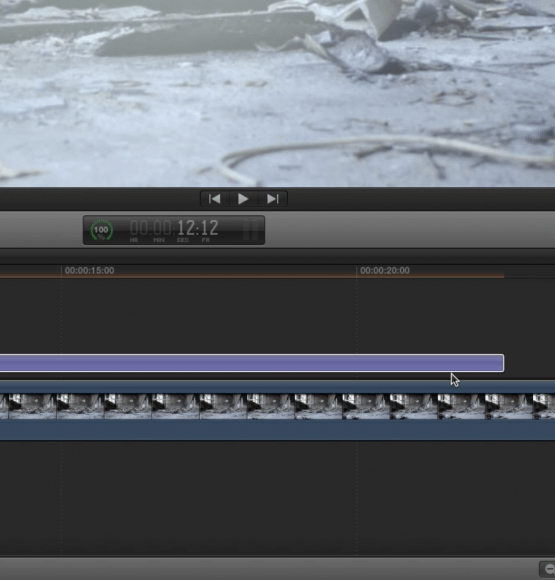Screen dimensions: 555x580
Task: Jump to the next edit point
Action: (273, 199)
